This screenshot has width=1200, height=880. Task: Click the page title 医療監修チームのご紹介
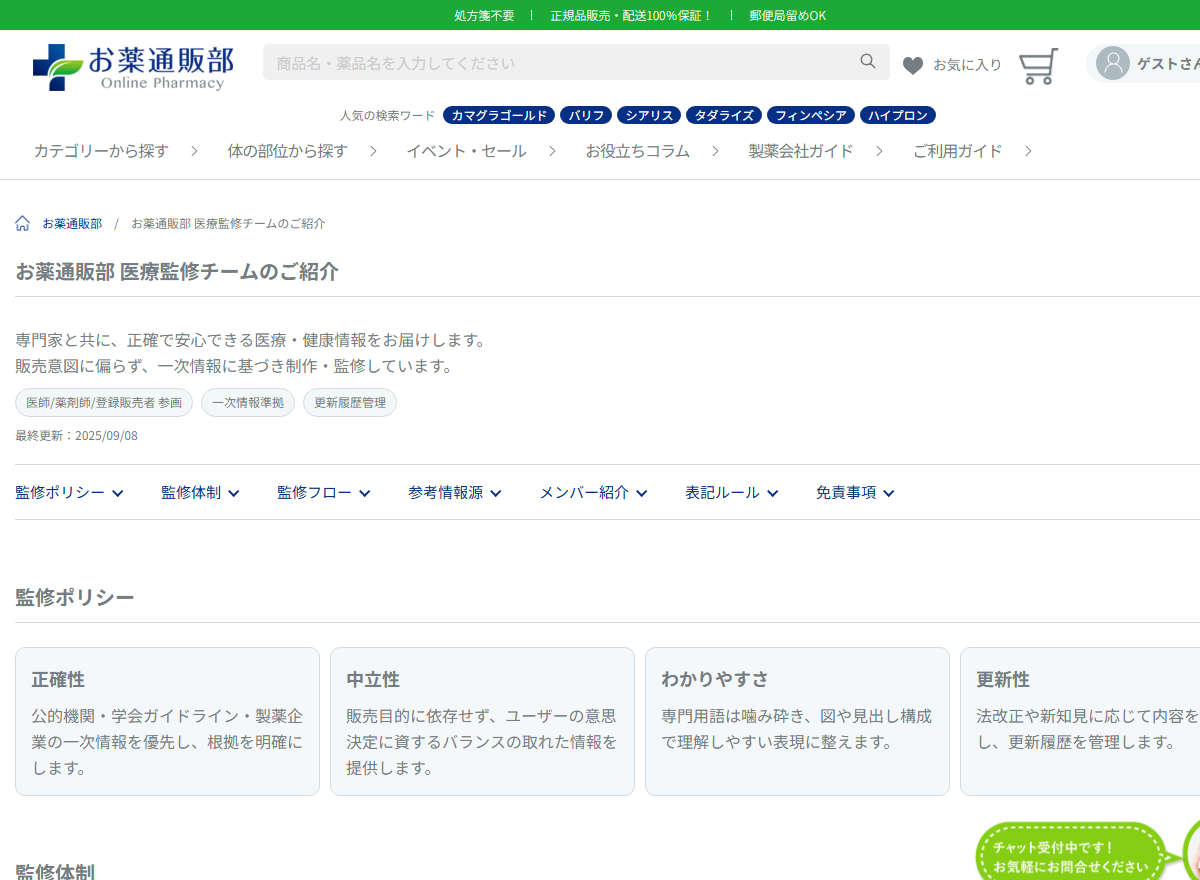[x=229, y=271]
